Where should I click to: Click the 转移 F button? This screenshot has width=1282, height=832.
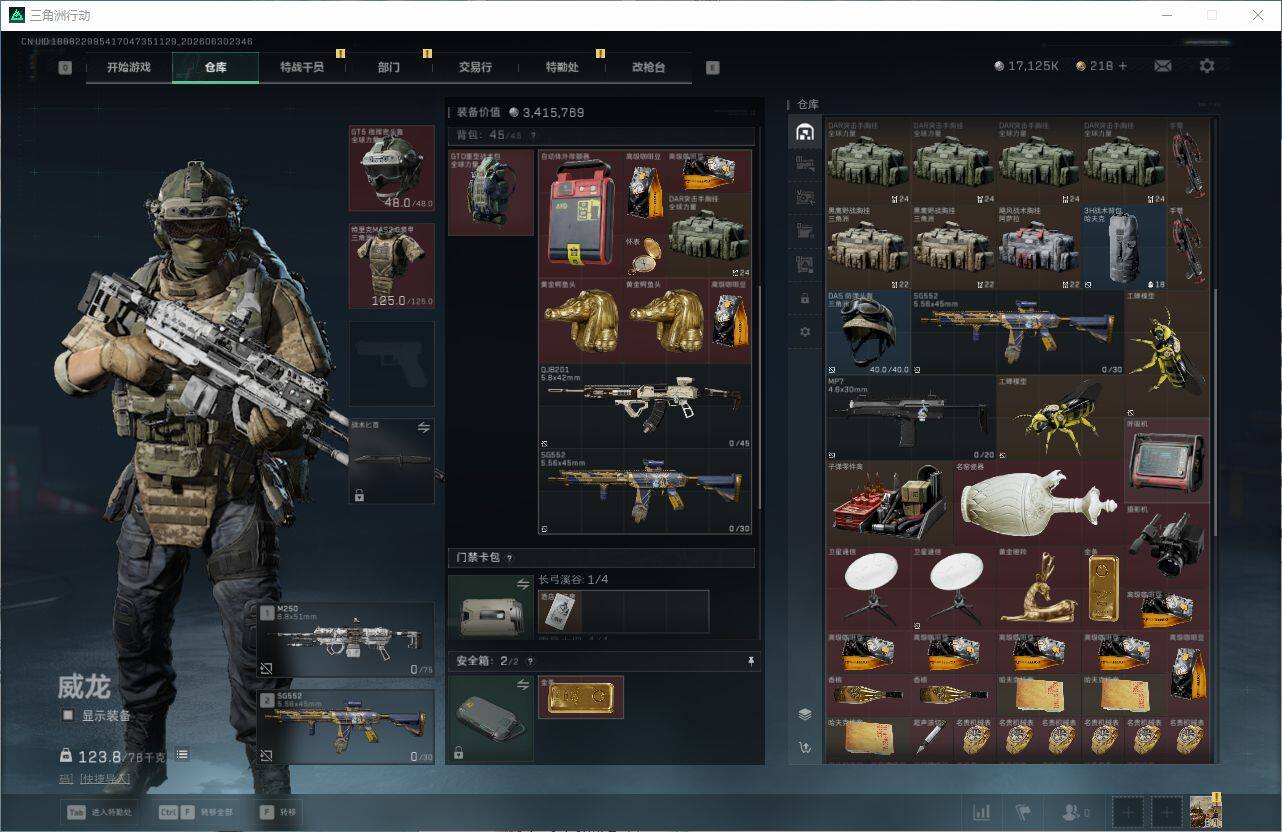click(x=277, y=812)
